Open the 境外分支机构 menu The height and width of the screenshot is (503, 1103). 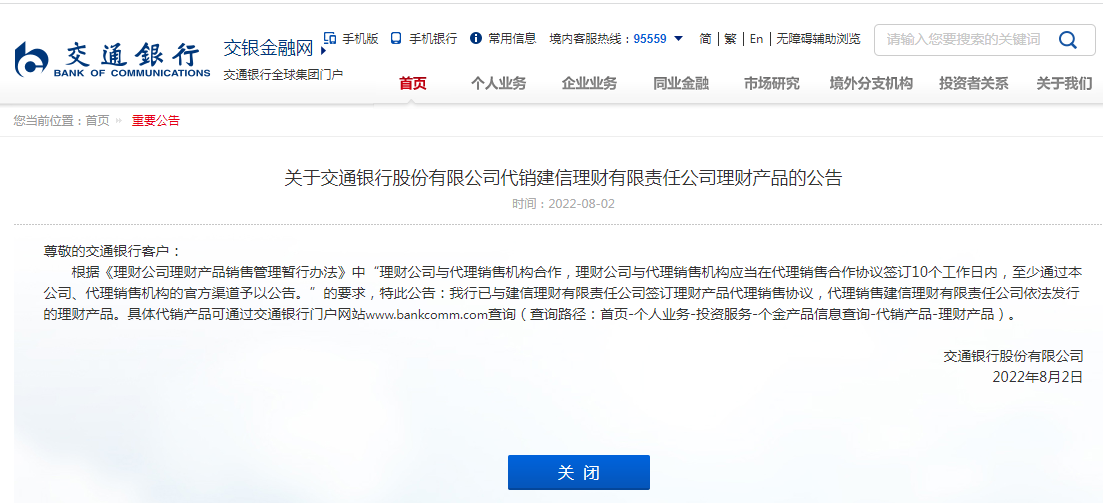(871, 83)
